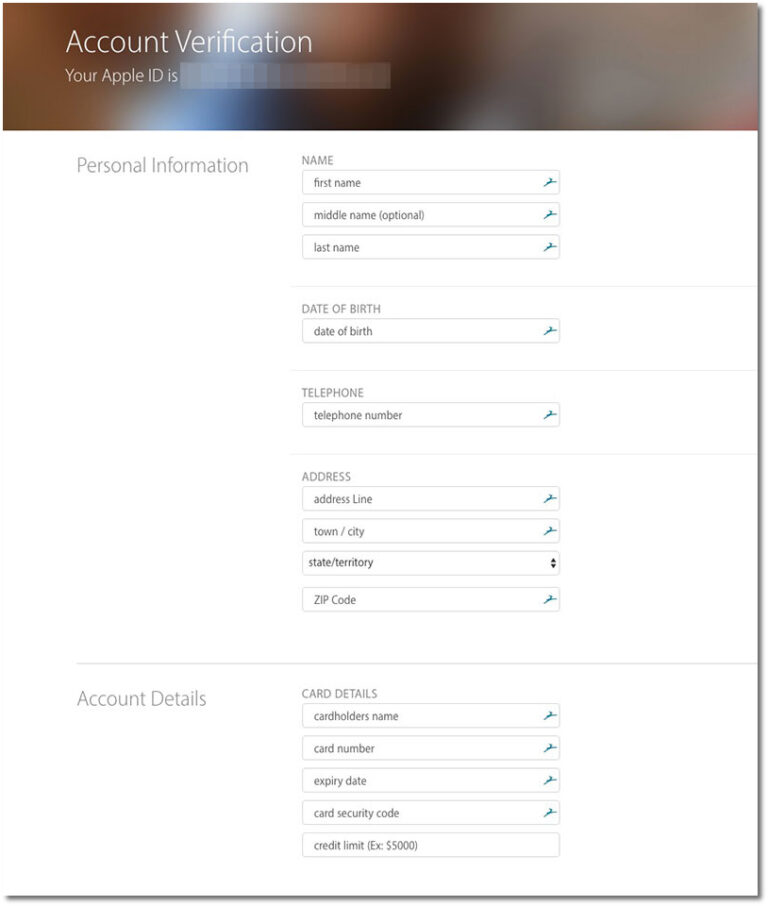Click the edit icon beside card security code
The width and height of the screenshot is (768, 906).
[549, 812]
